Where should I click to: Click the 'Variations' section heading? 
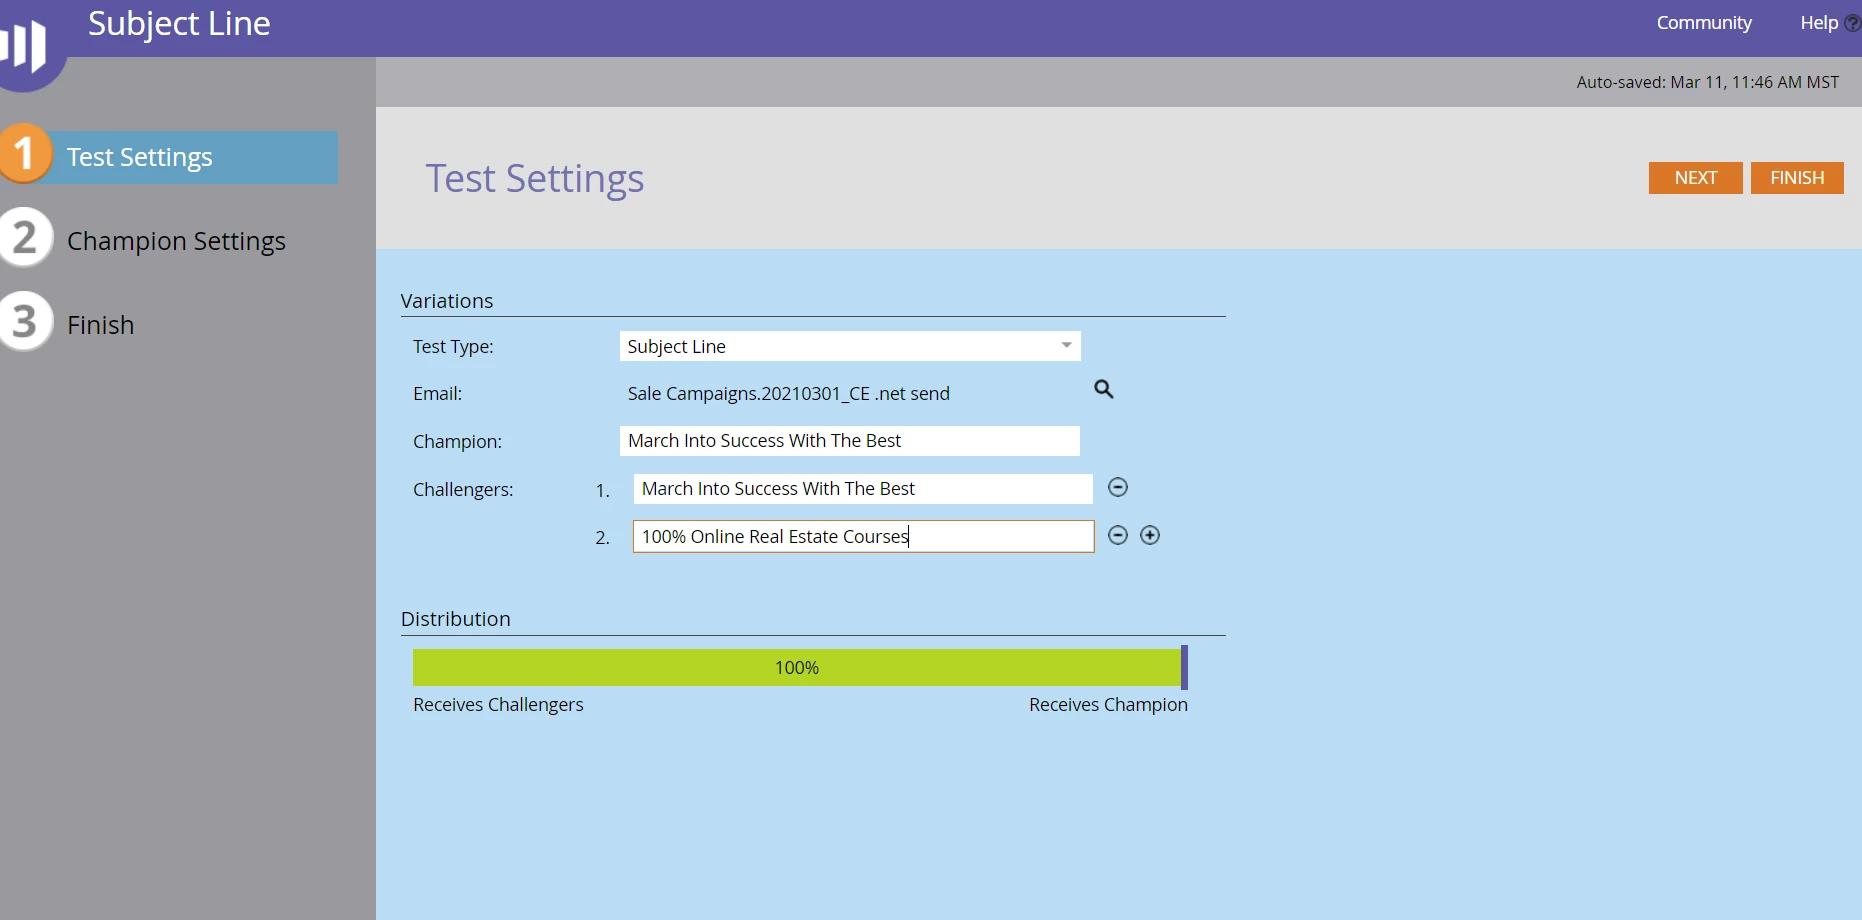pos(447,301)
